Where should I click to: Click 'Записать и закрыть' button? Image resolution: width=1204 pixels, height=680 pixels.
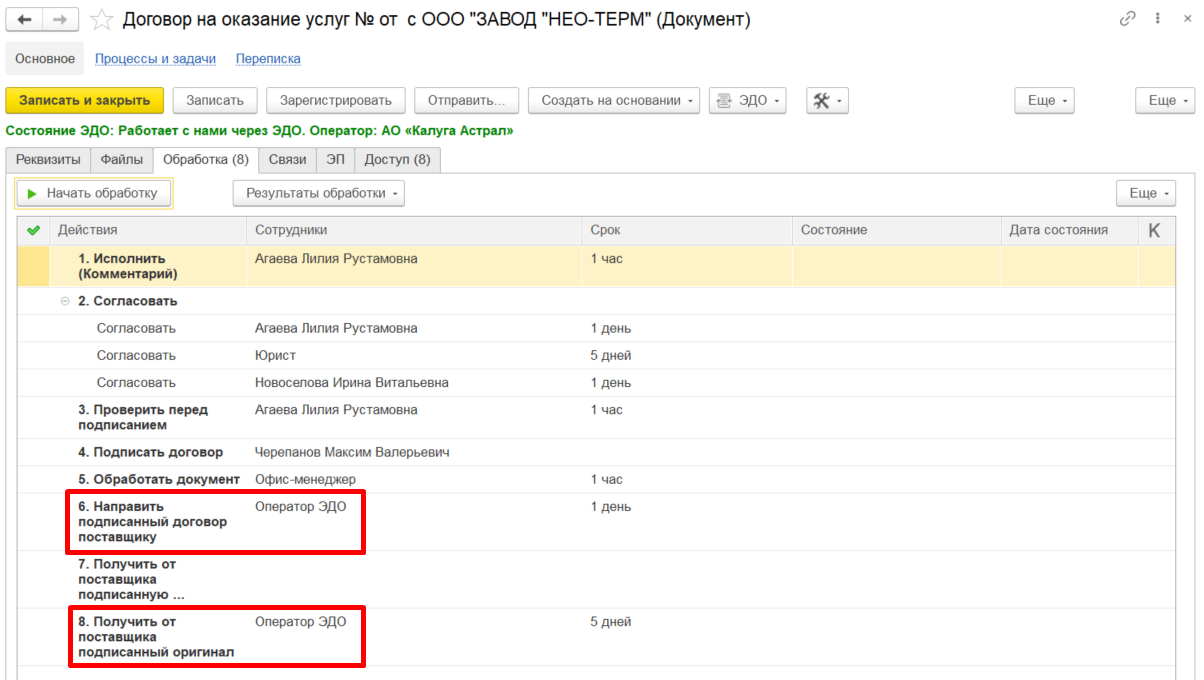(x=84, y=100)
